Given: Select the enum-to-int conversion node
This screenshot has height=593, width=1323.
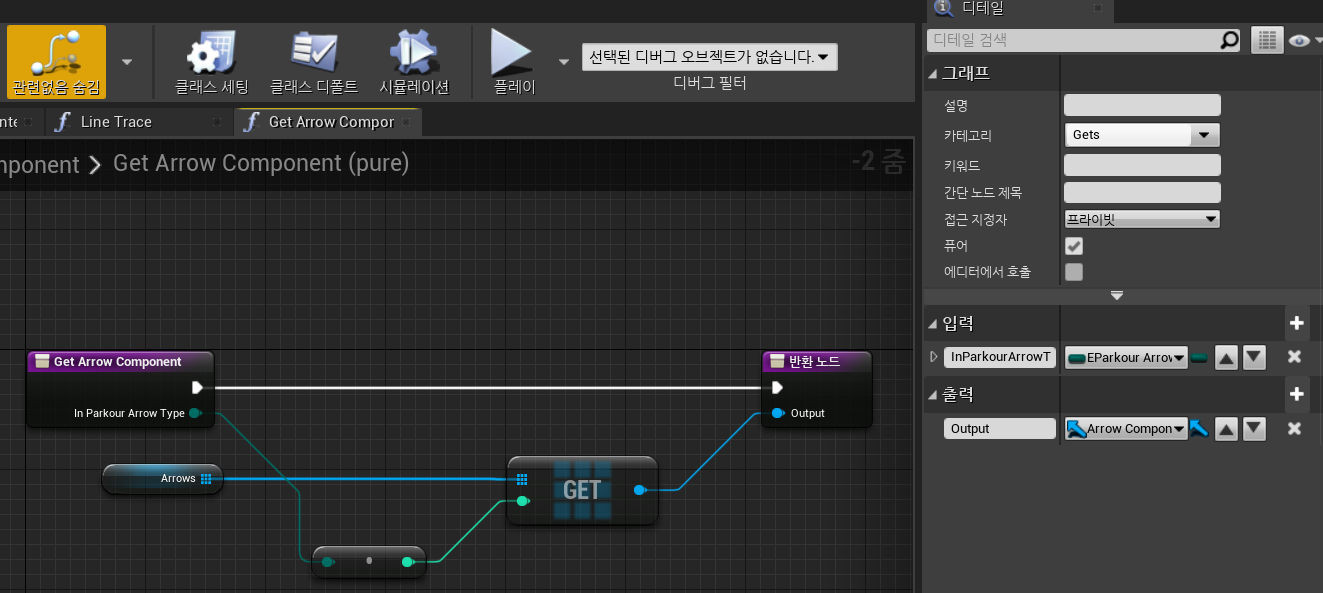Looking at the screenshot, I should [x=369, y=561].
